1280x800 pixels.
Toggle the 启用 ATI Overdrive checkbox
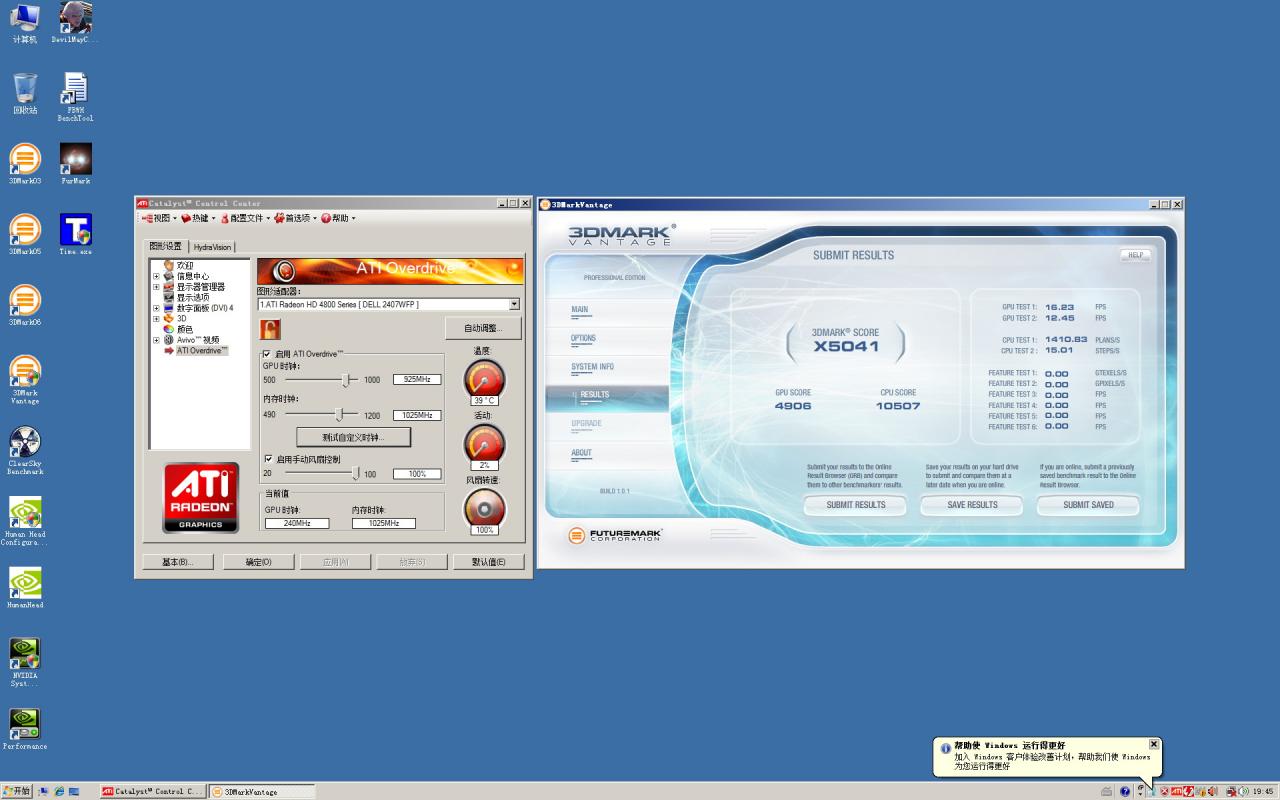[266, 354]
